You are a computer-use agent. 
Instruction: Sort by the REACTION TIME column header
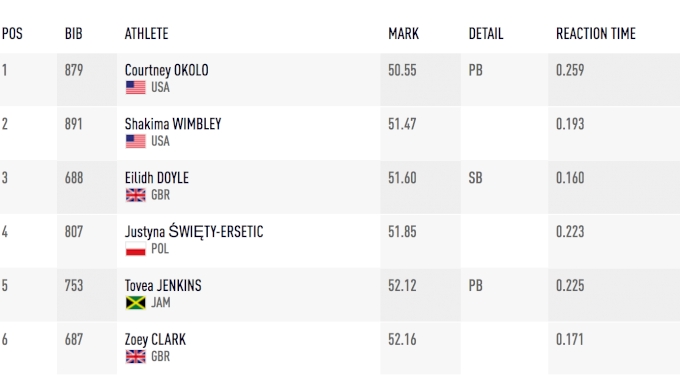[x=596, y=33]
